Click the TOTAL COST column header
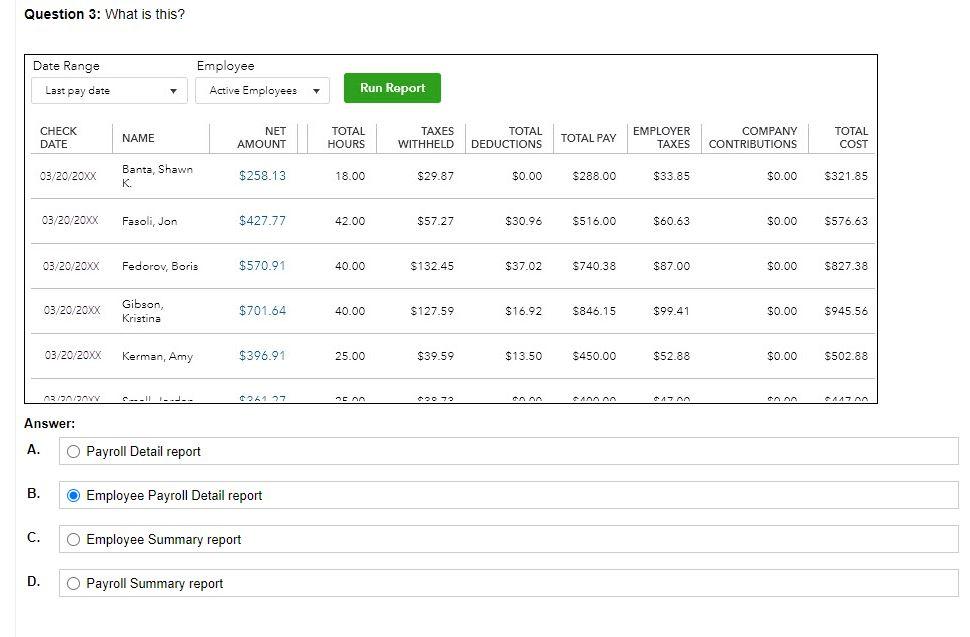The width and height of the screenshot is (970, 637). pos(851,137)
